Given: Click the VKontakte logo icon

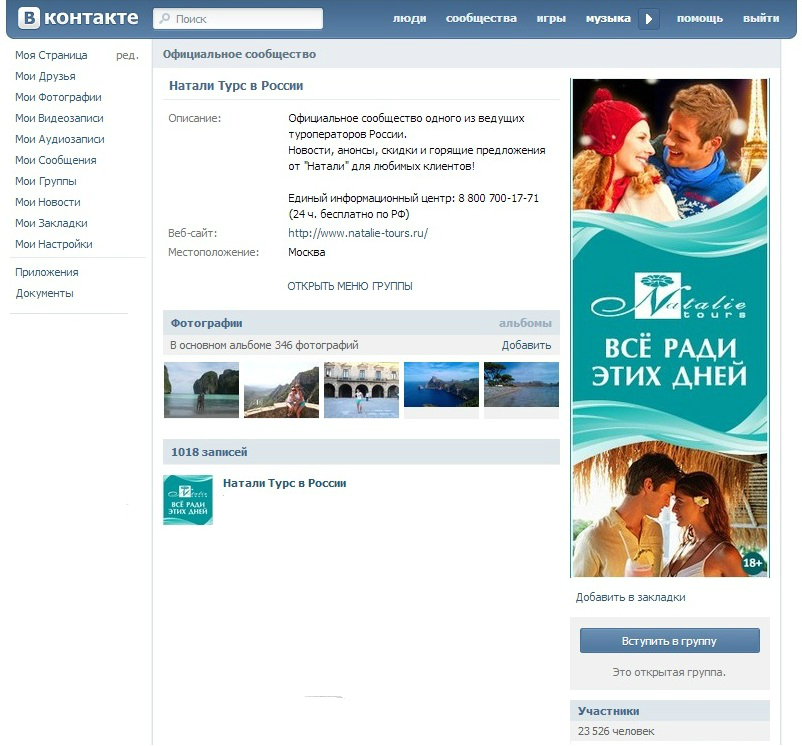Looking at the screenshot, I should click(29, 18).
